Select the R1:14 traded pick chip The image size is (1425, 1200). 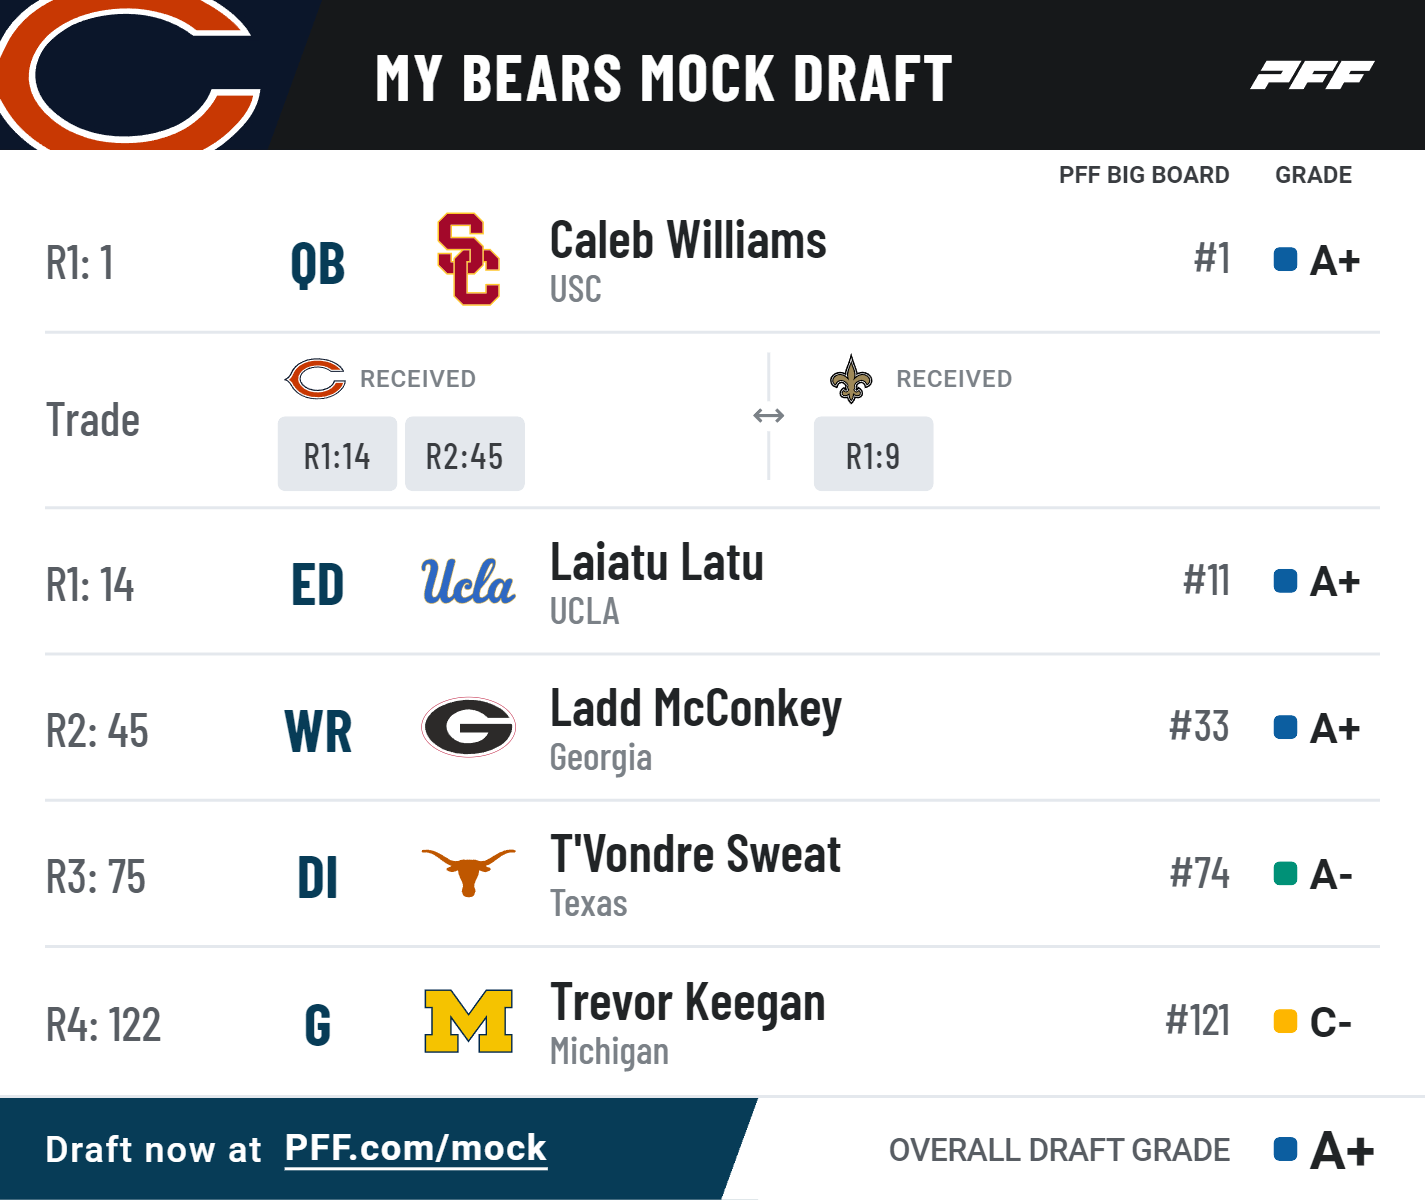coord(337,455)
